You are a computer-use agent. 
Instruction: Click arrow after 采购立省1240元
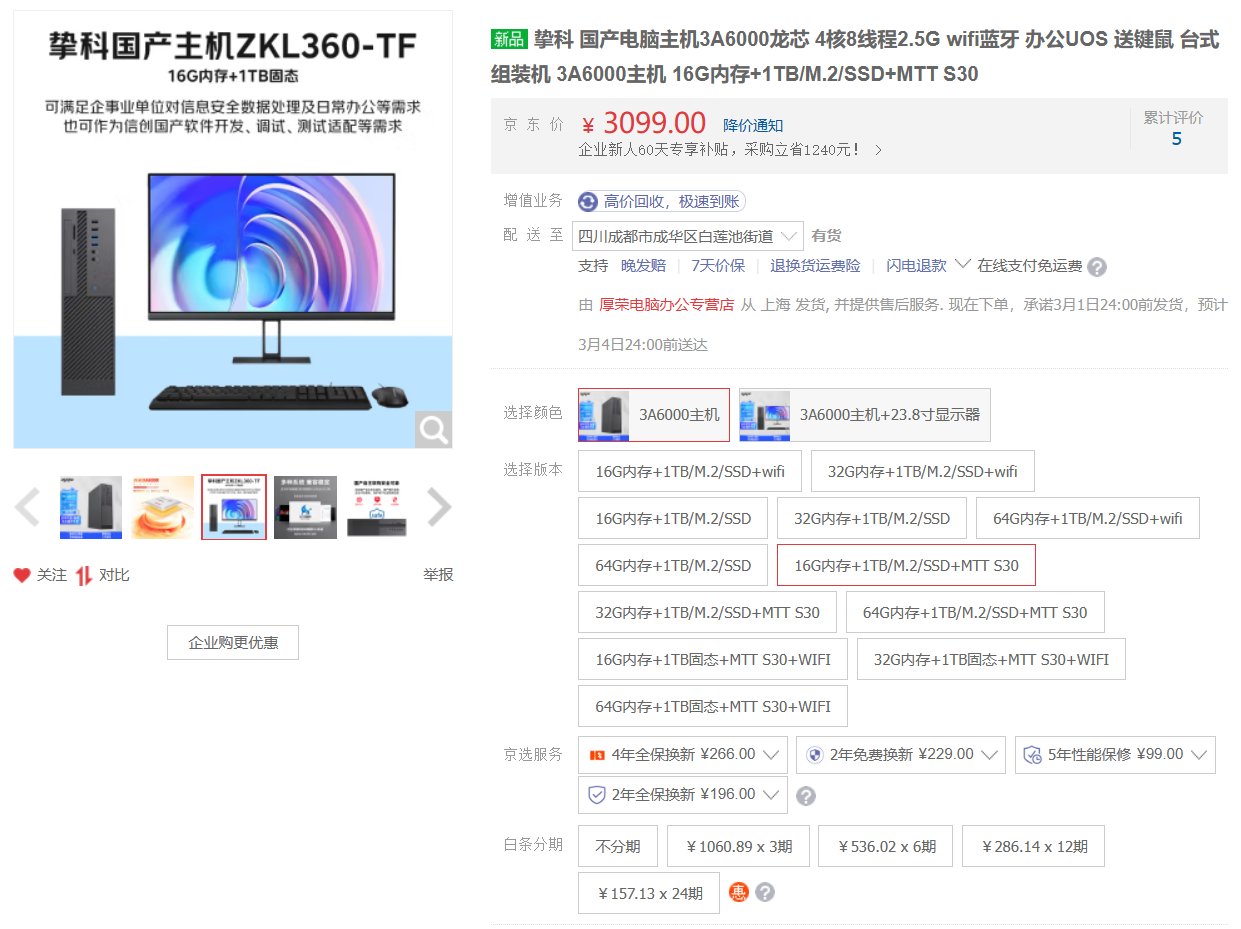(878, 150)
